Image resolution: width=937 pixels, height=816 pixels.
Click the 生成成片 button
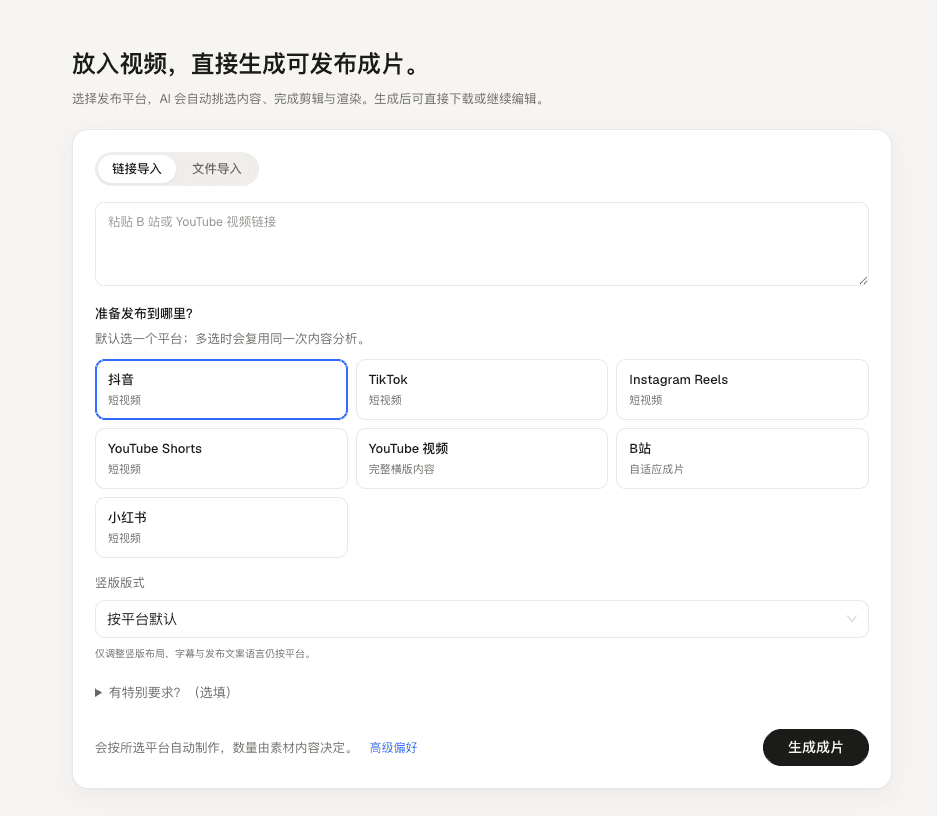pyautogui.click(x=816, y=747)
